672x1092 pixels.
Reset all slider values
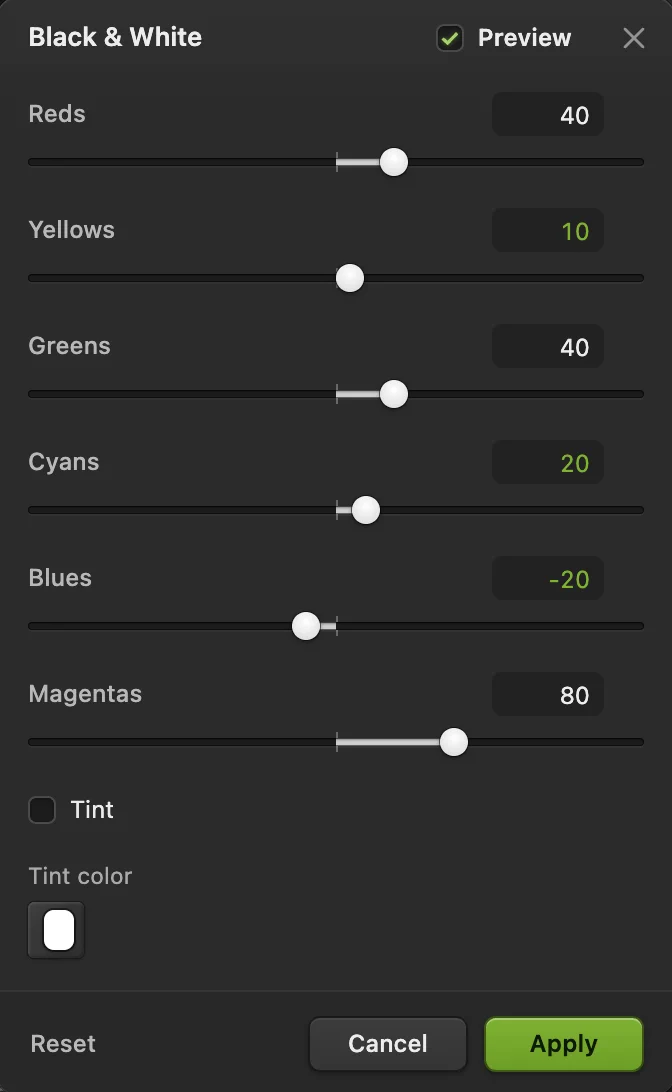pyautogui.click(x=63, y=1043)
